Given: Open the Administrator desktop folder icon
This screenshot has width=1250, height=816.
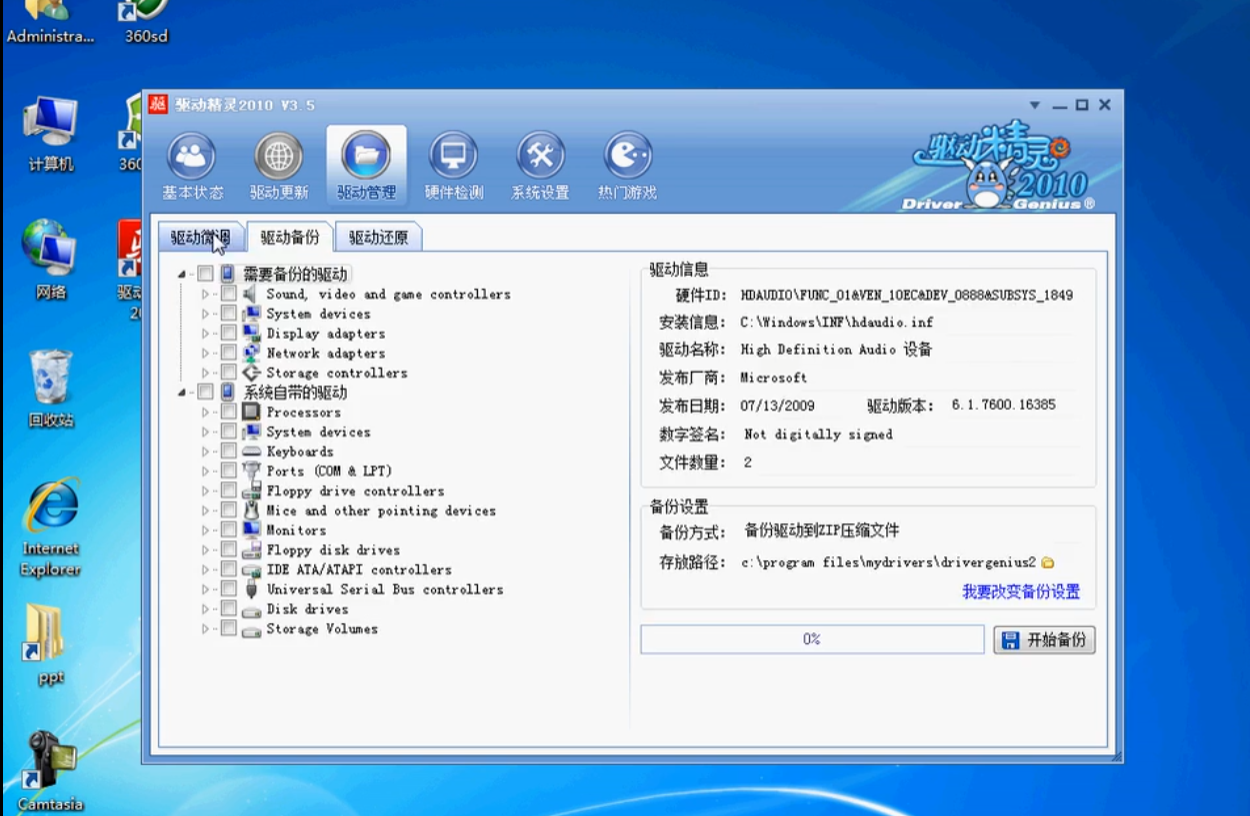Looking at the screenshot, I should (x=49, y=22).
